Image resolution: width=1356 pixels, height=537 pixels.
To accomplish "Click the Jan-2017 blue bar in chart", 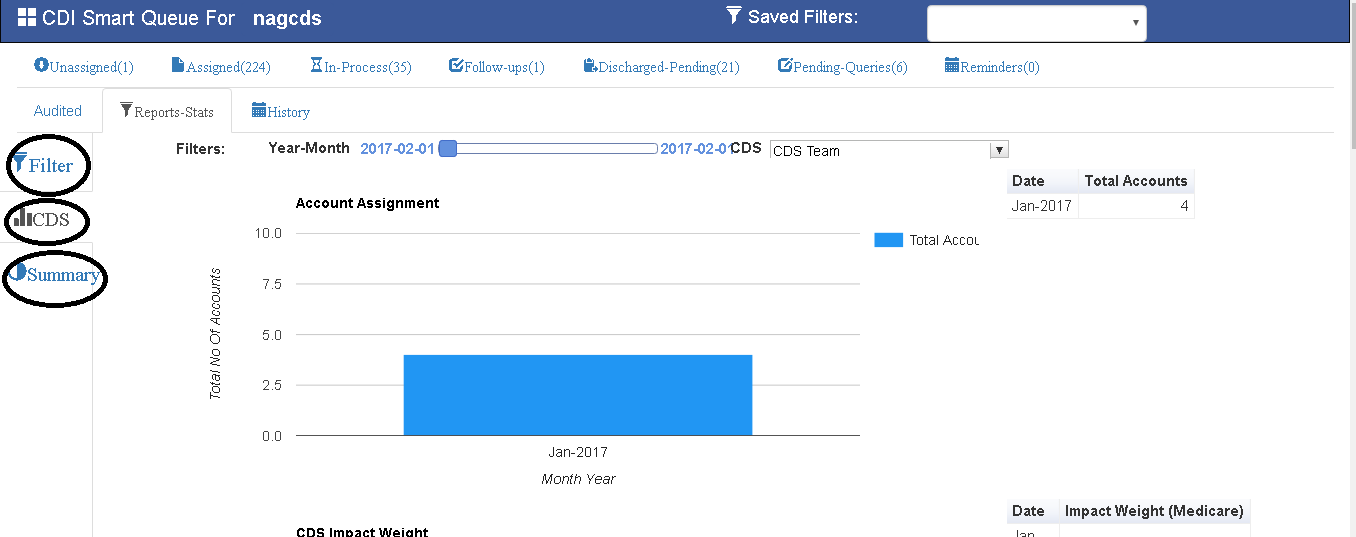I will coord(577,394).
